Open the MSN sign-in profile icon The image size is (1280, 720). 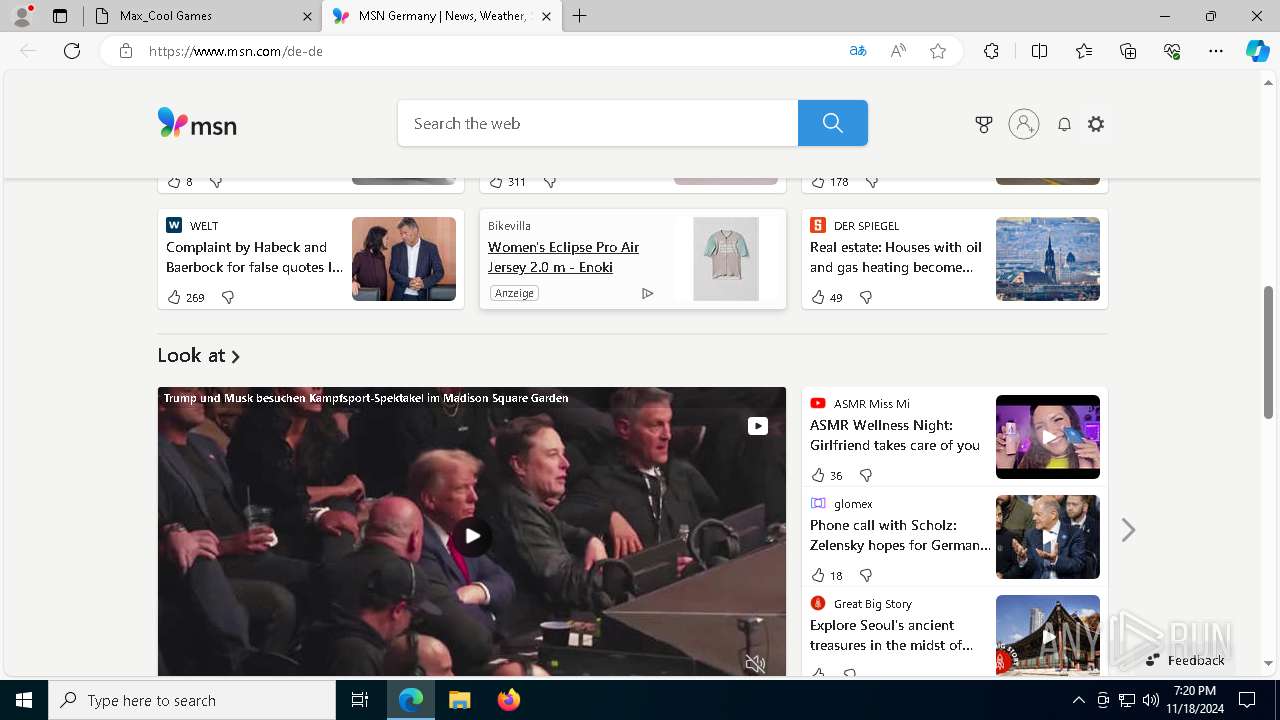point(1024,124)
